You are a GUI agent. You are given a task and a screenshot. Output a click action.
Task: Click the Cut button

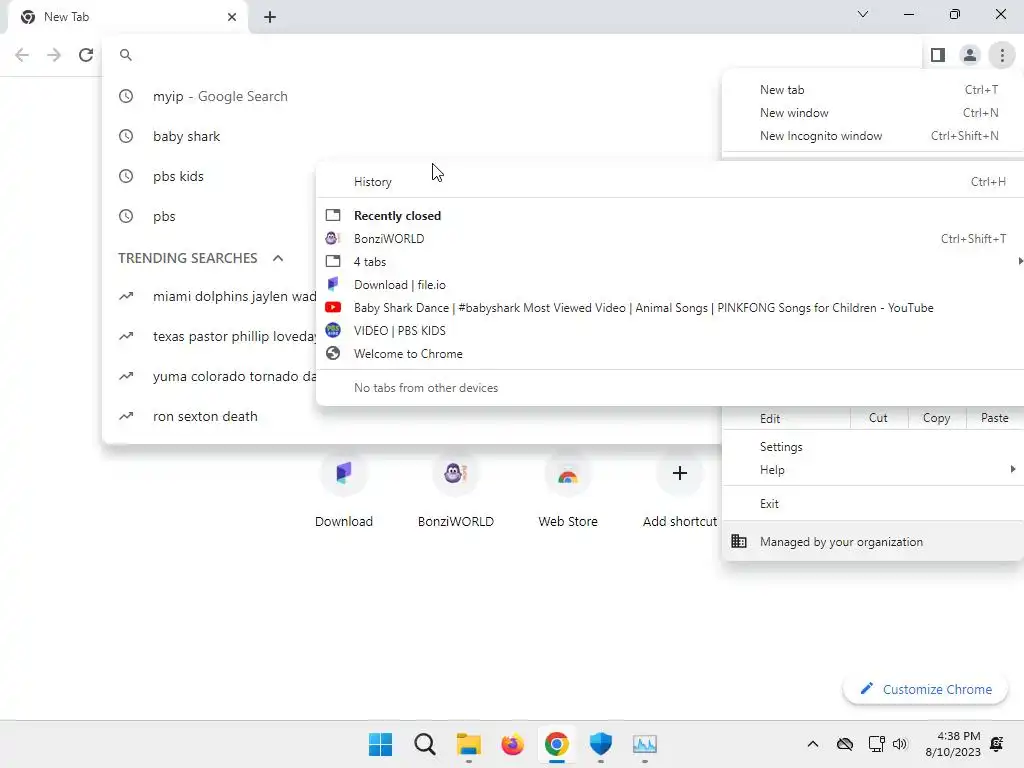click(x=878, y=418)
